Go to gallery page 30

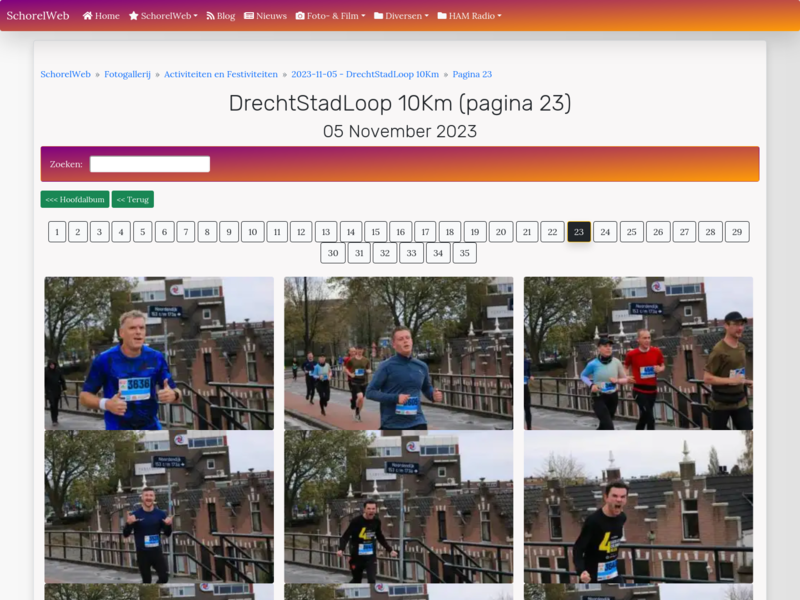click(x=333, y=253)
